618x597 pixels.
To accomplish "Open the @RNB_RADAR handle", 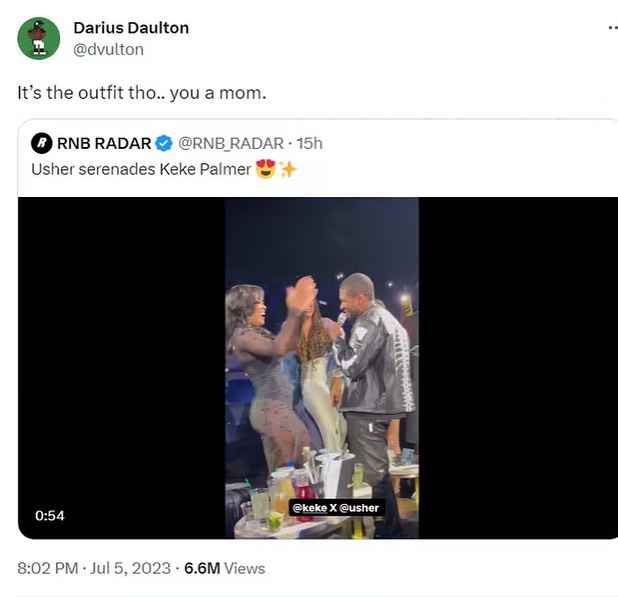I will pos(231,143).
